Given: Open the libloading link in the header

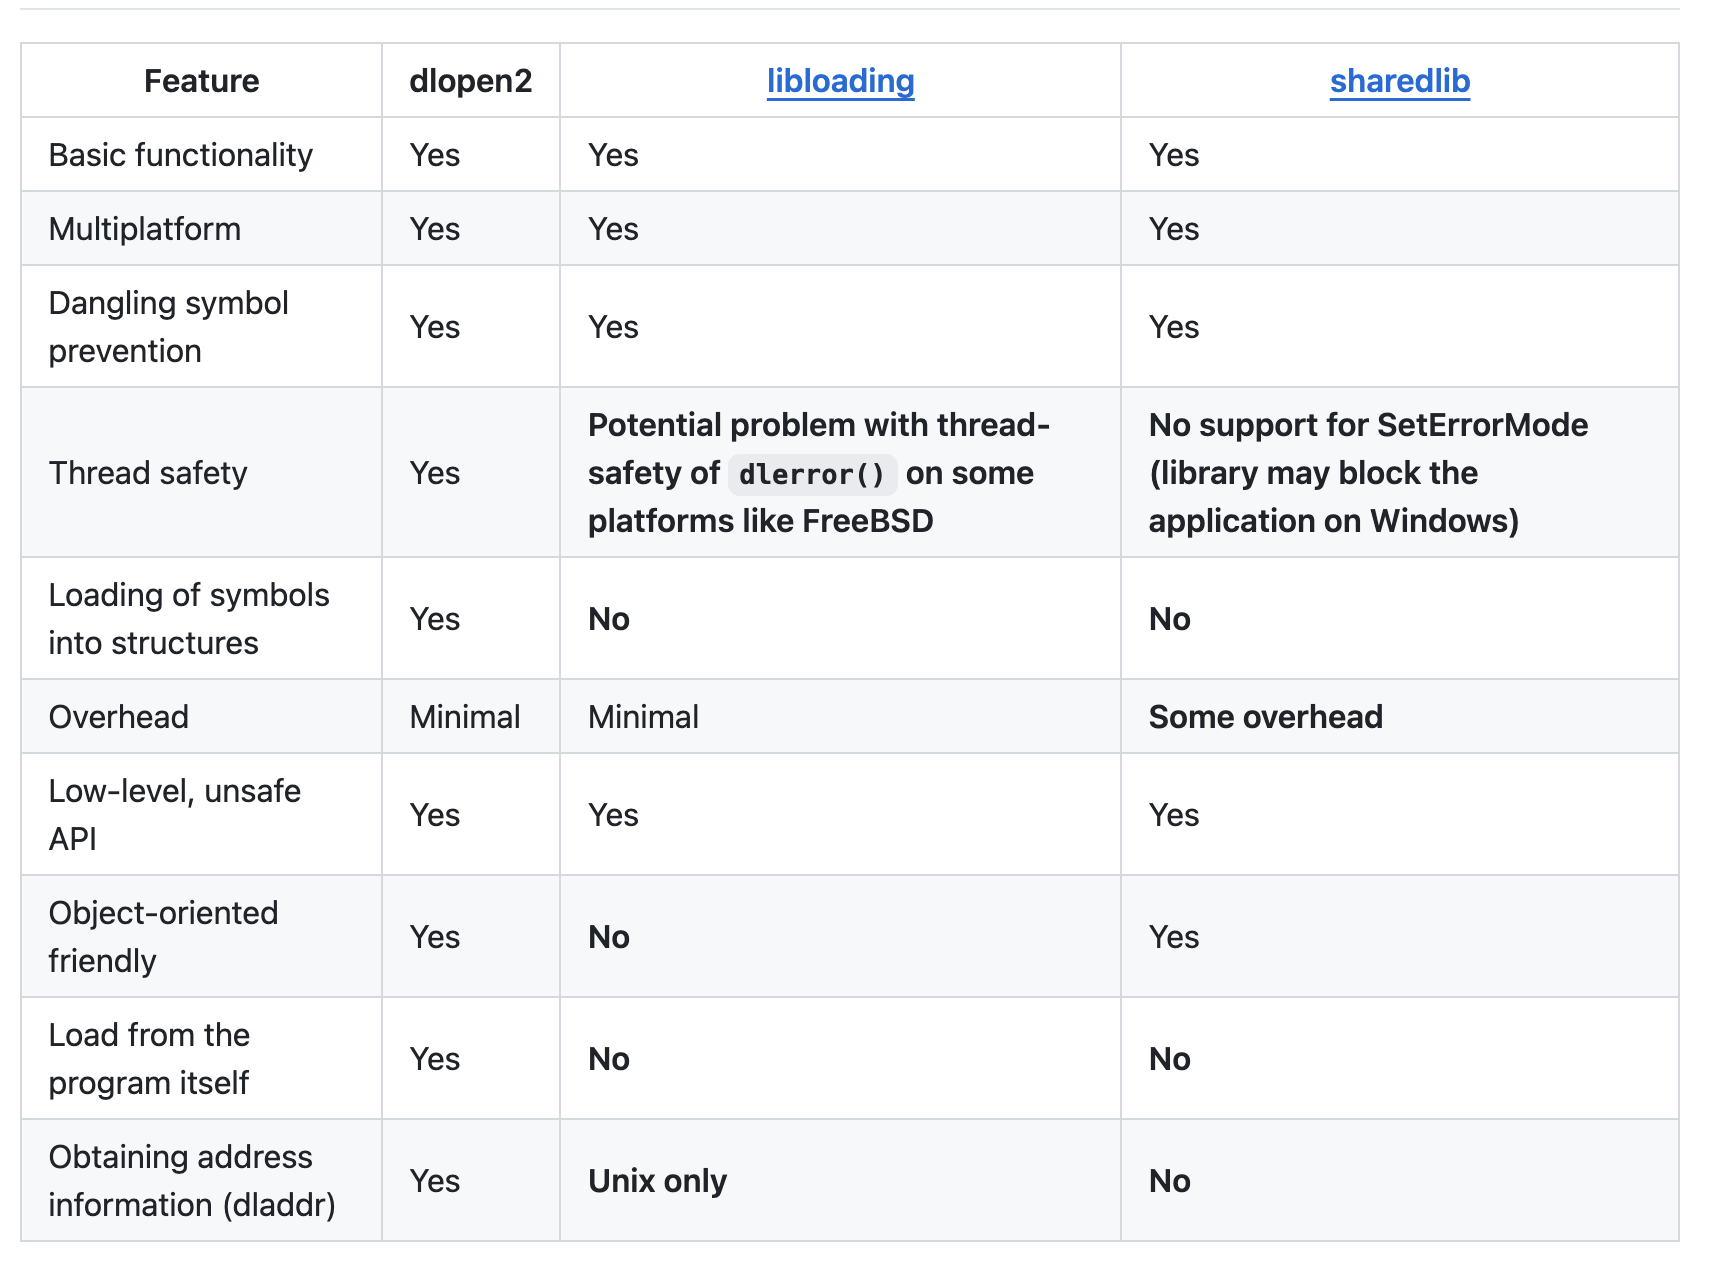Looking at the screenshot, I should point(840,81).
